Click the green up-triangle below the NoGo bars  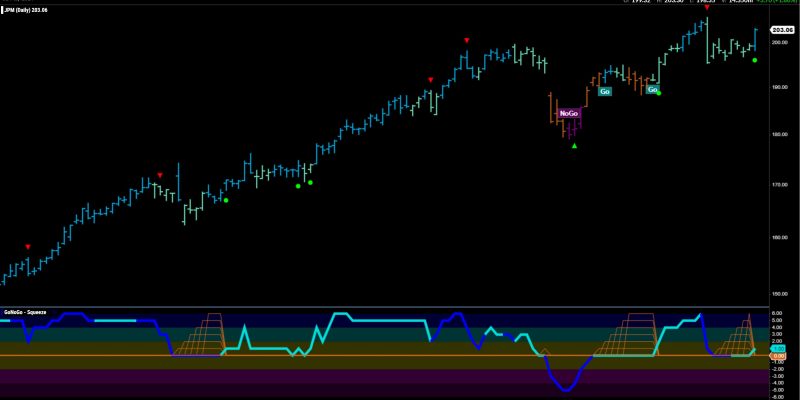coord(574,146)
